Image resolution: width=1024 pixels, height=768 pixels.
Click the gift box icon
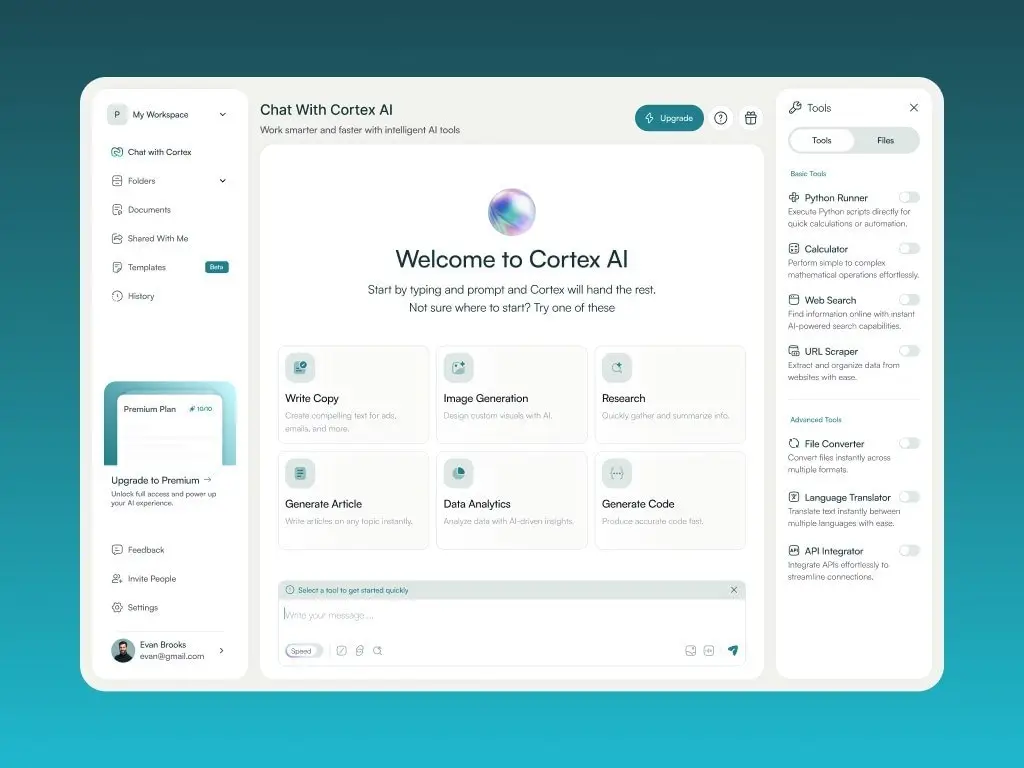(x=751, y=118)
